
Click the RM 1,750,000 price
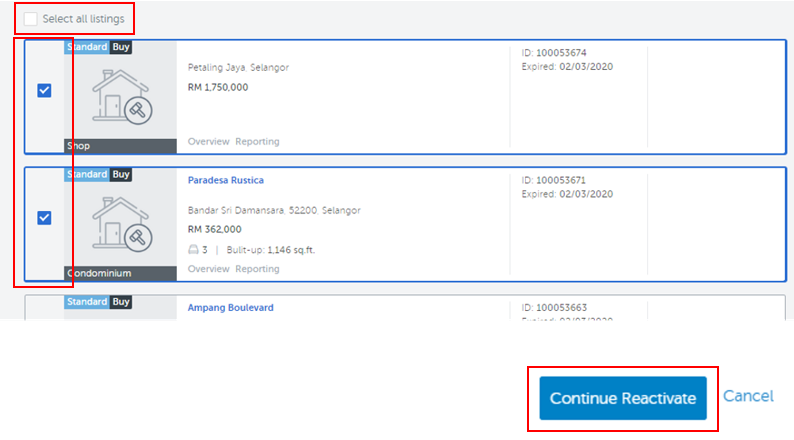coord(218,88)
